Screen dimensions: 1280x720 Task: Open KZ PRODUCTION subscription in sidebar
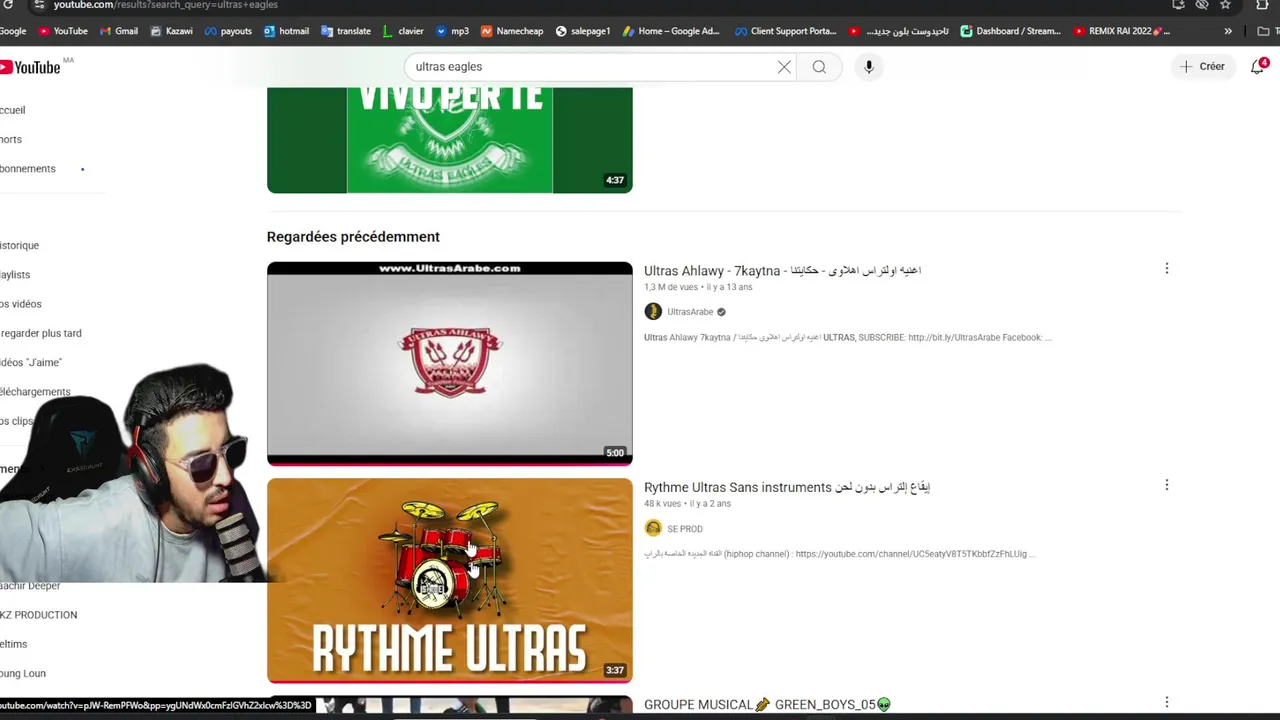(x=39, y=615)
